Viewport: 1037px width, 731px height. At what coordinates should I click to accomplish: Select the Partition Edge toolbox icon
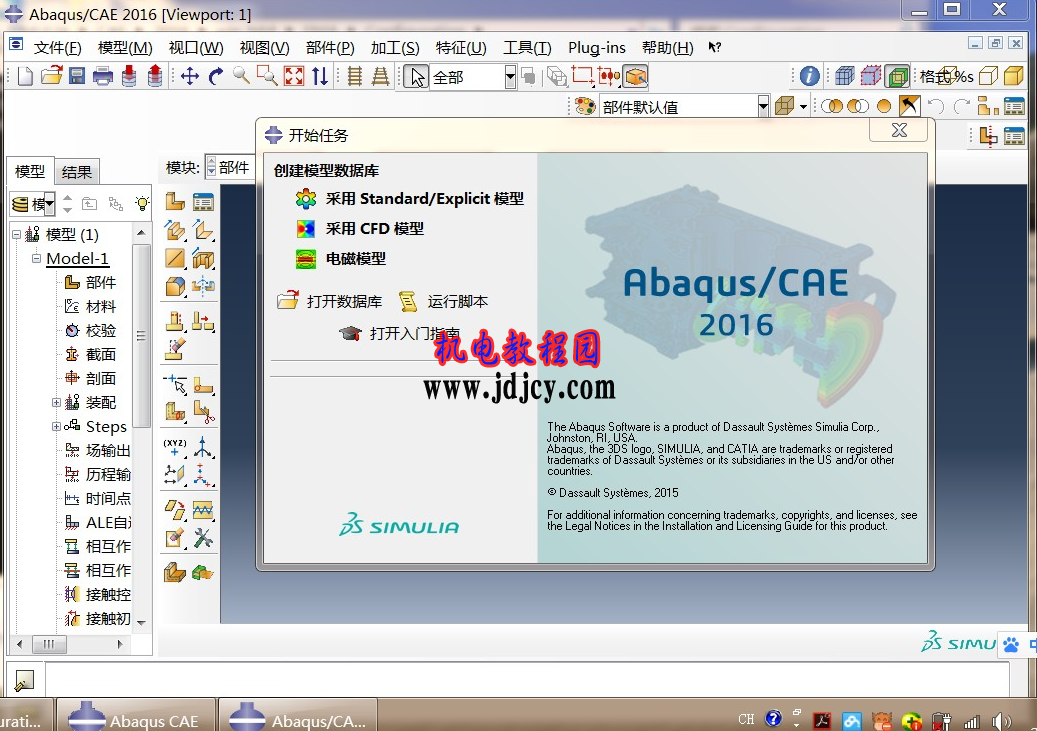[175, 382]
